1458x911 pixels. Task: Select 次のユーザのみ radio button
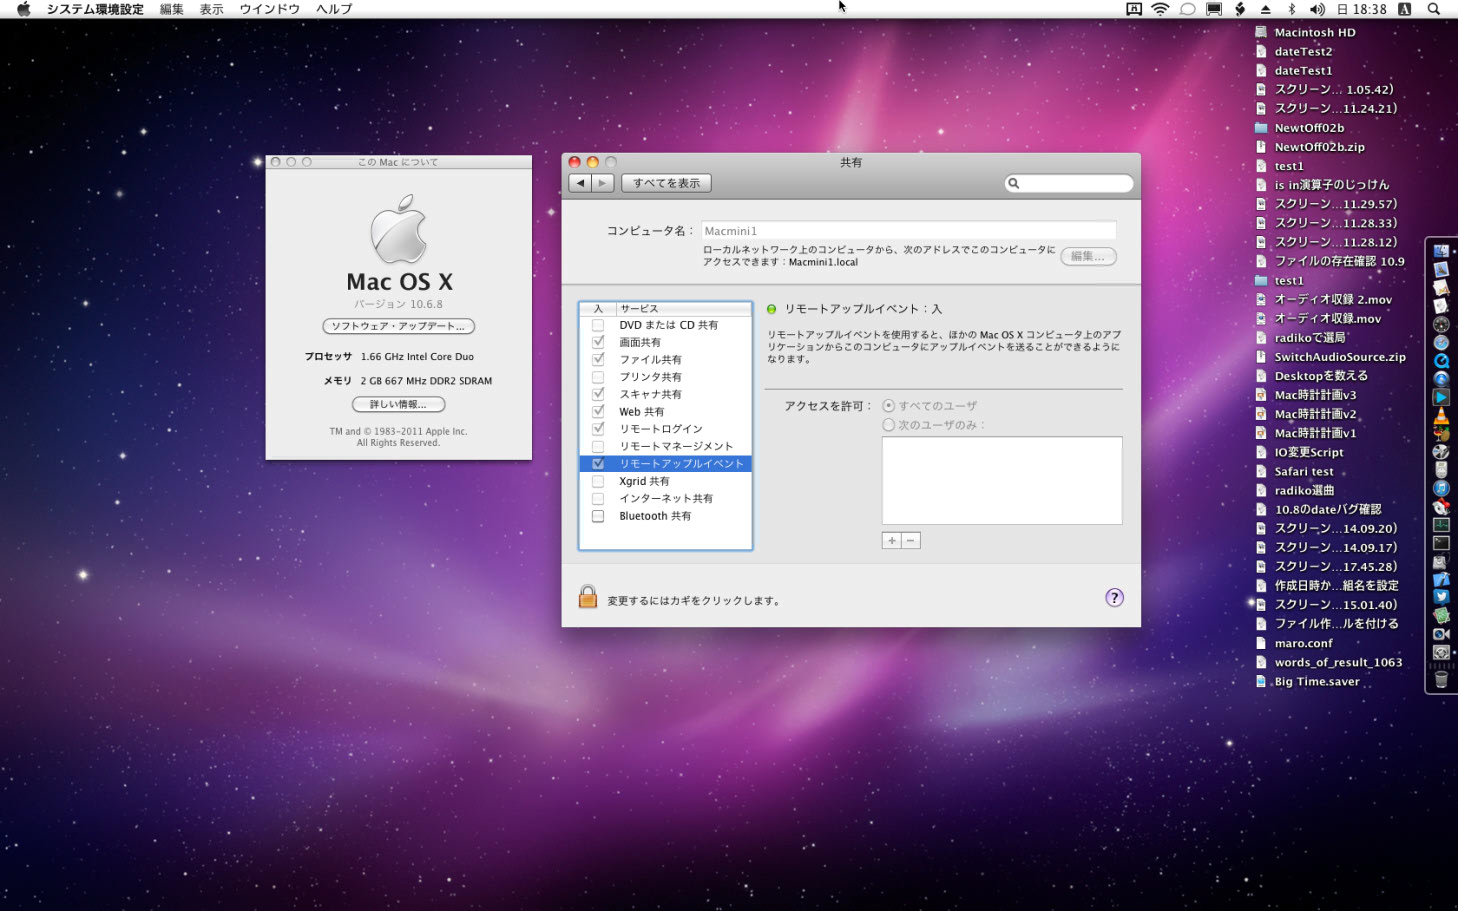[x=888, y=425]
